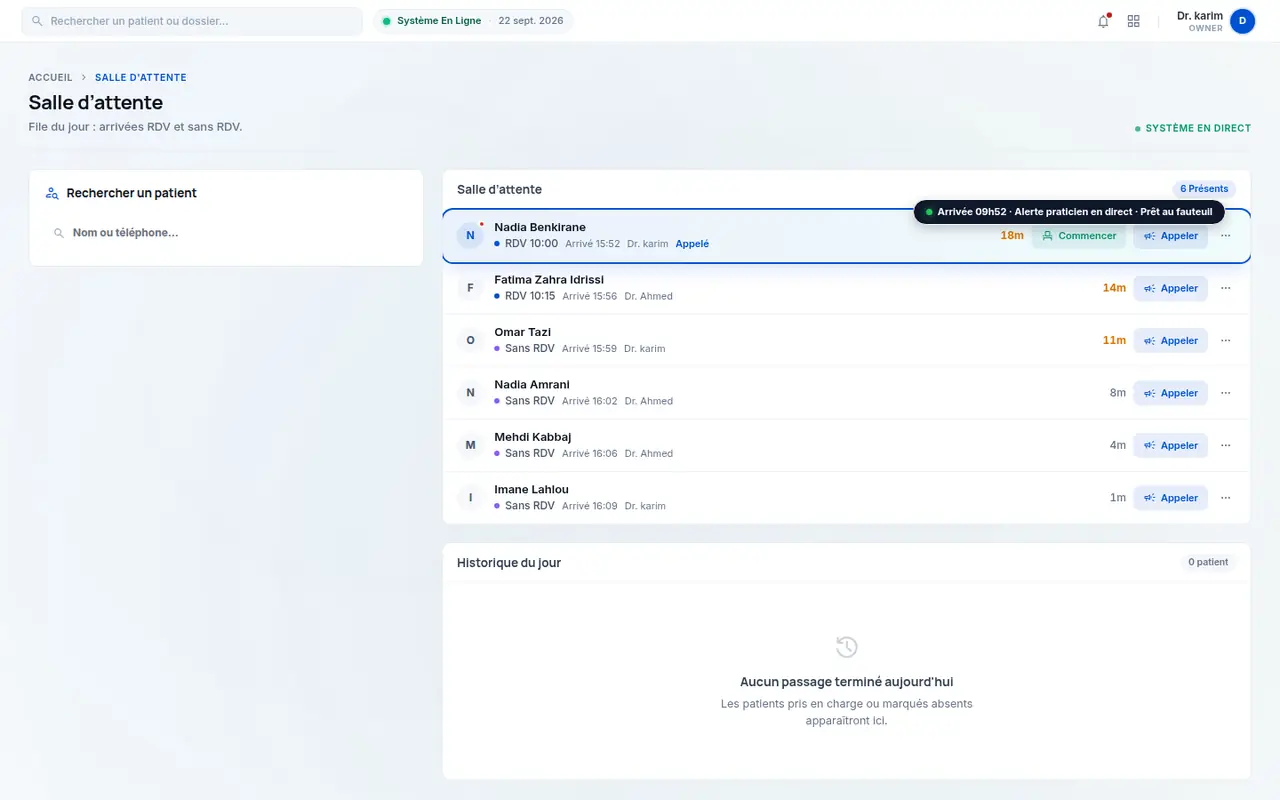This screenshot has width=1280, height=800.
Task: Click the Historique du jour heading
Action: 509,563
